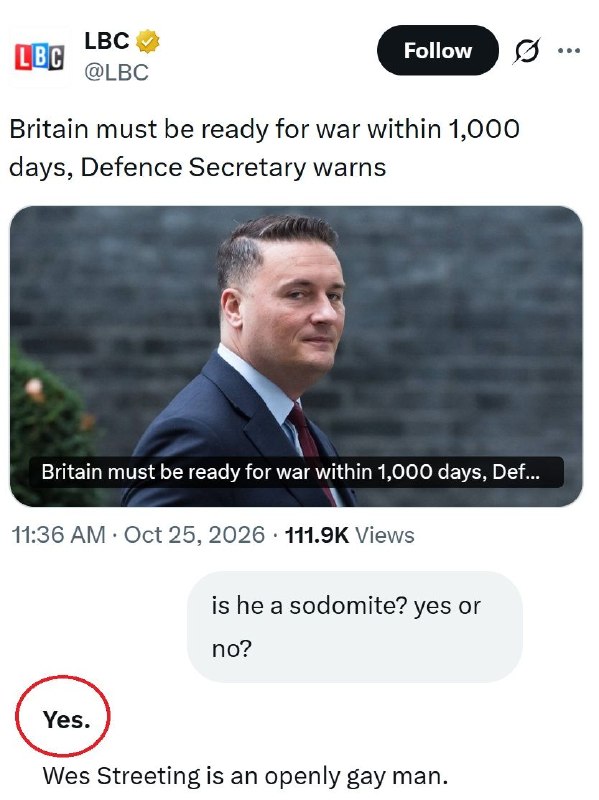Click "Defence Secretary warns" in the tweet
This screenshot has height=800, width=599.
point(233,167)
